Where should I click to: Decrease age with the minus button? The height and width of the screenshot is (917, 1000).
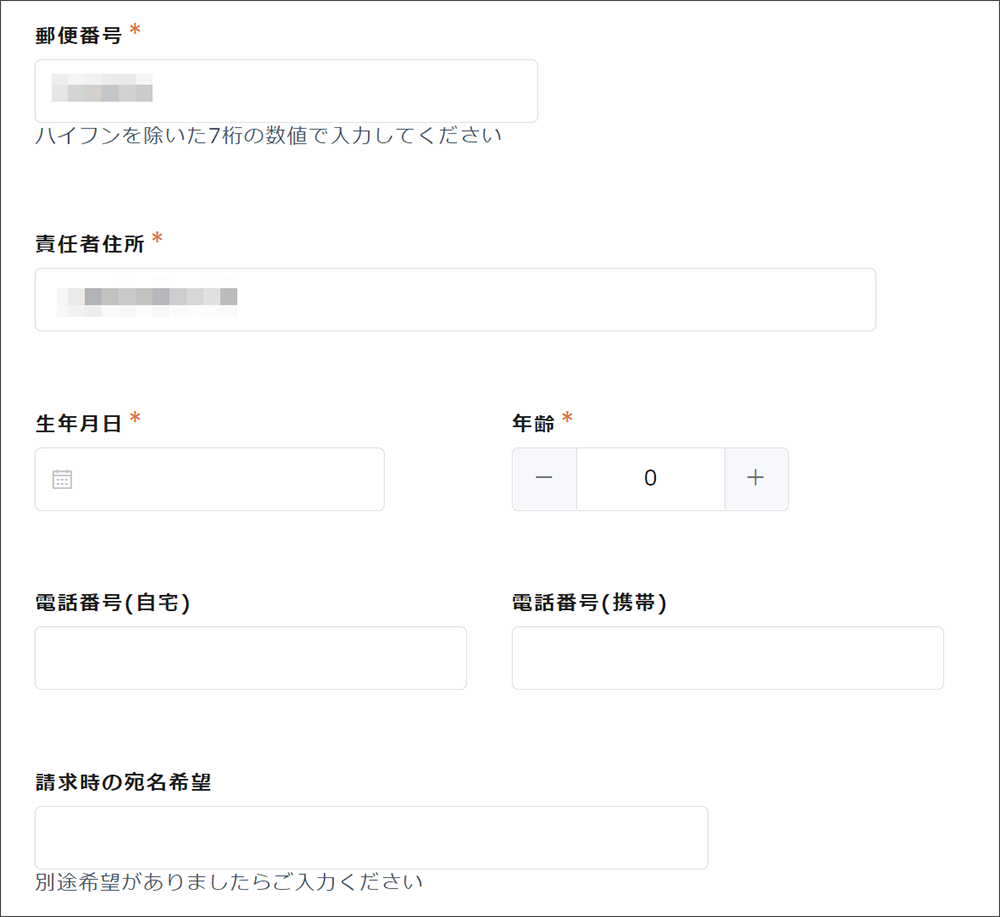click(x=544, y=479)
